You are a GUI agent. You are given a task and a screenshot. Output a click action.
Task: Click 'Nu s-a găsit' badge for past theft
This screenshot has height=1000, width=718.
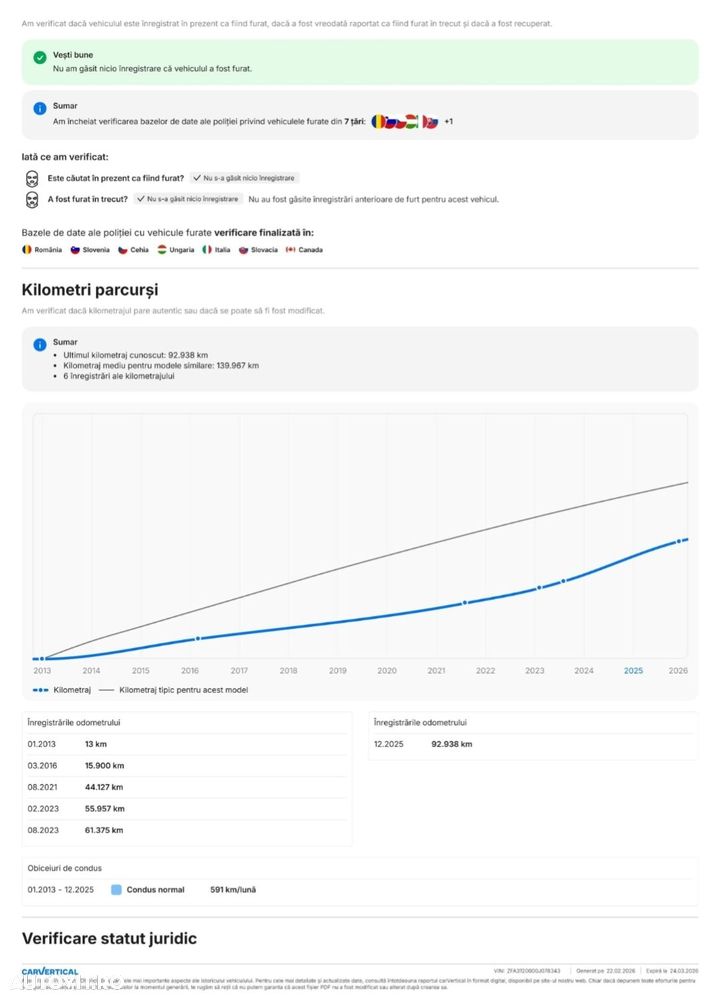pos(189,199)
